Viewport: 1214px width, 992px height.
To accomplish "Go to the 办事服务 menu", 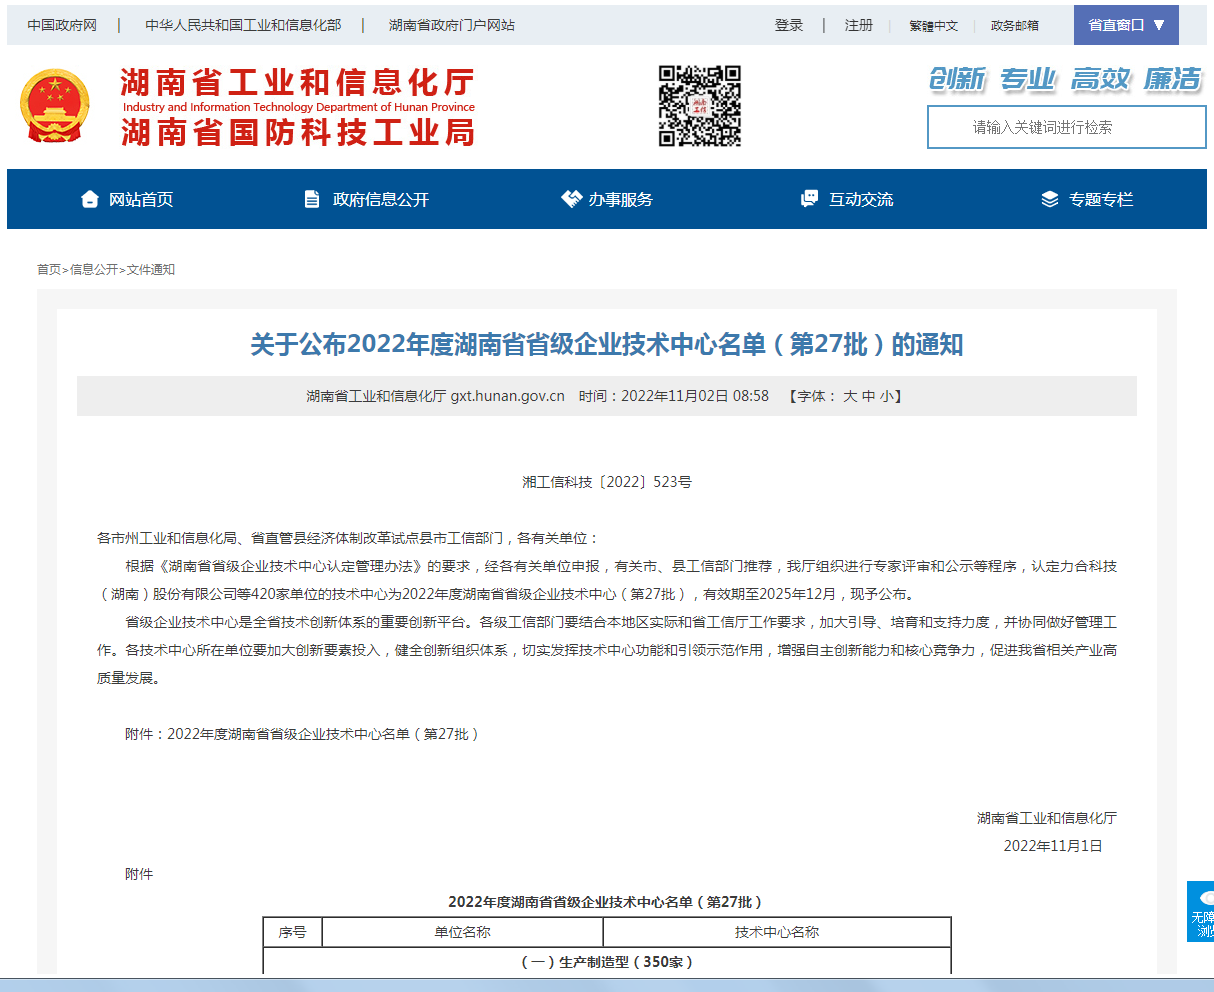I will click(621, 199).
